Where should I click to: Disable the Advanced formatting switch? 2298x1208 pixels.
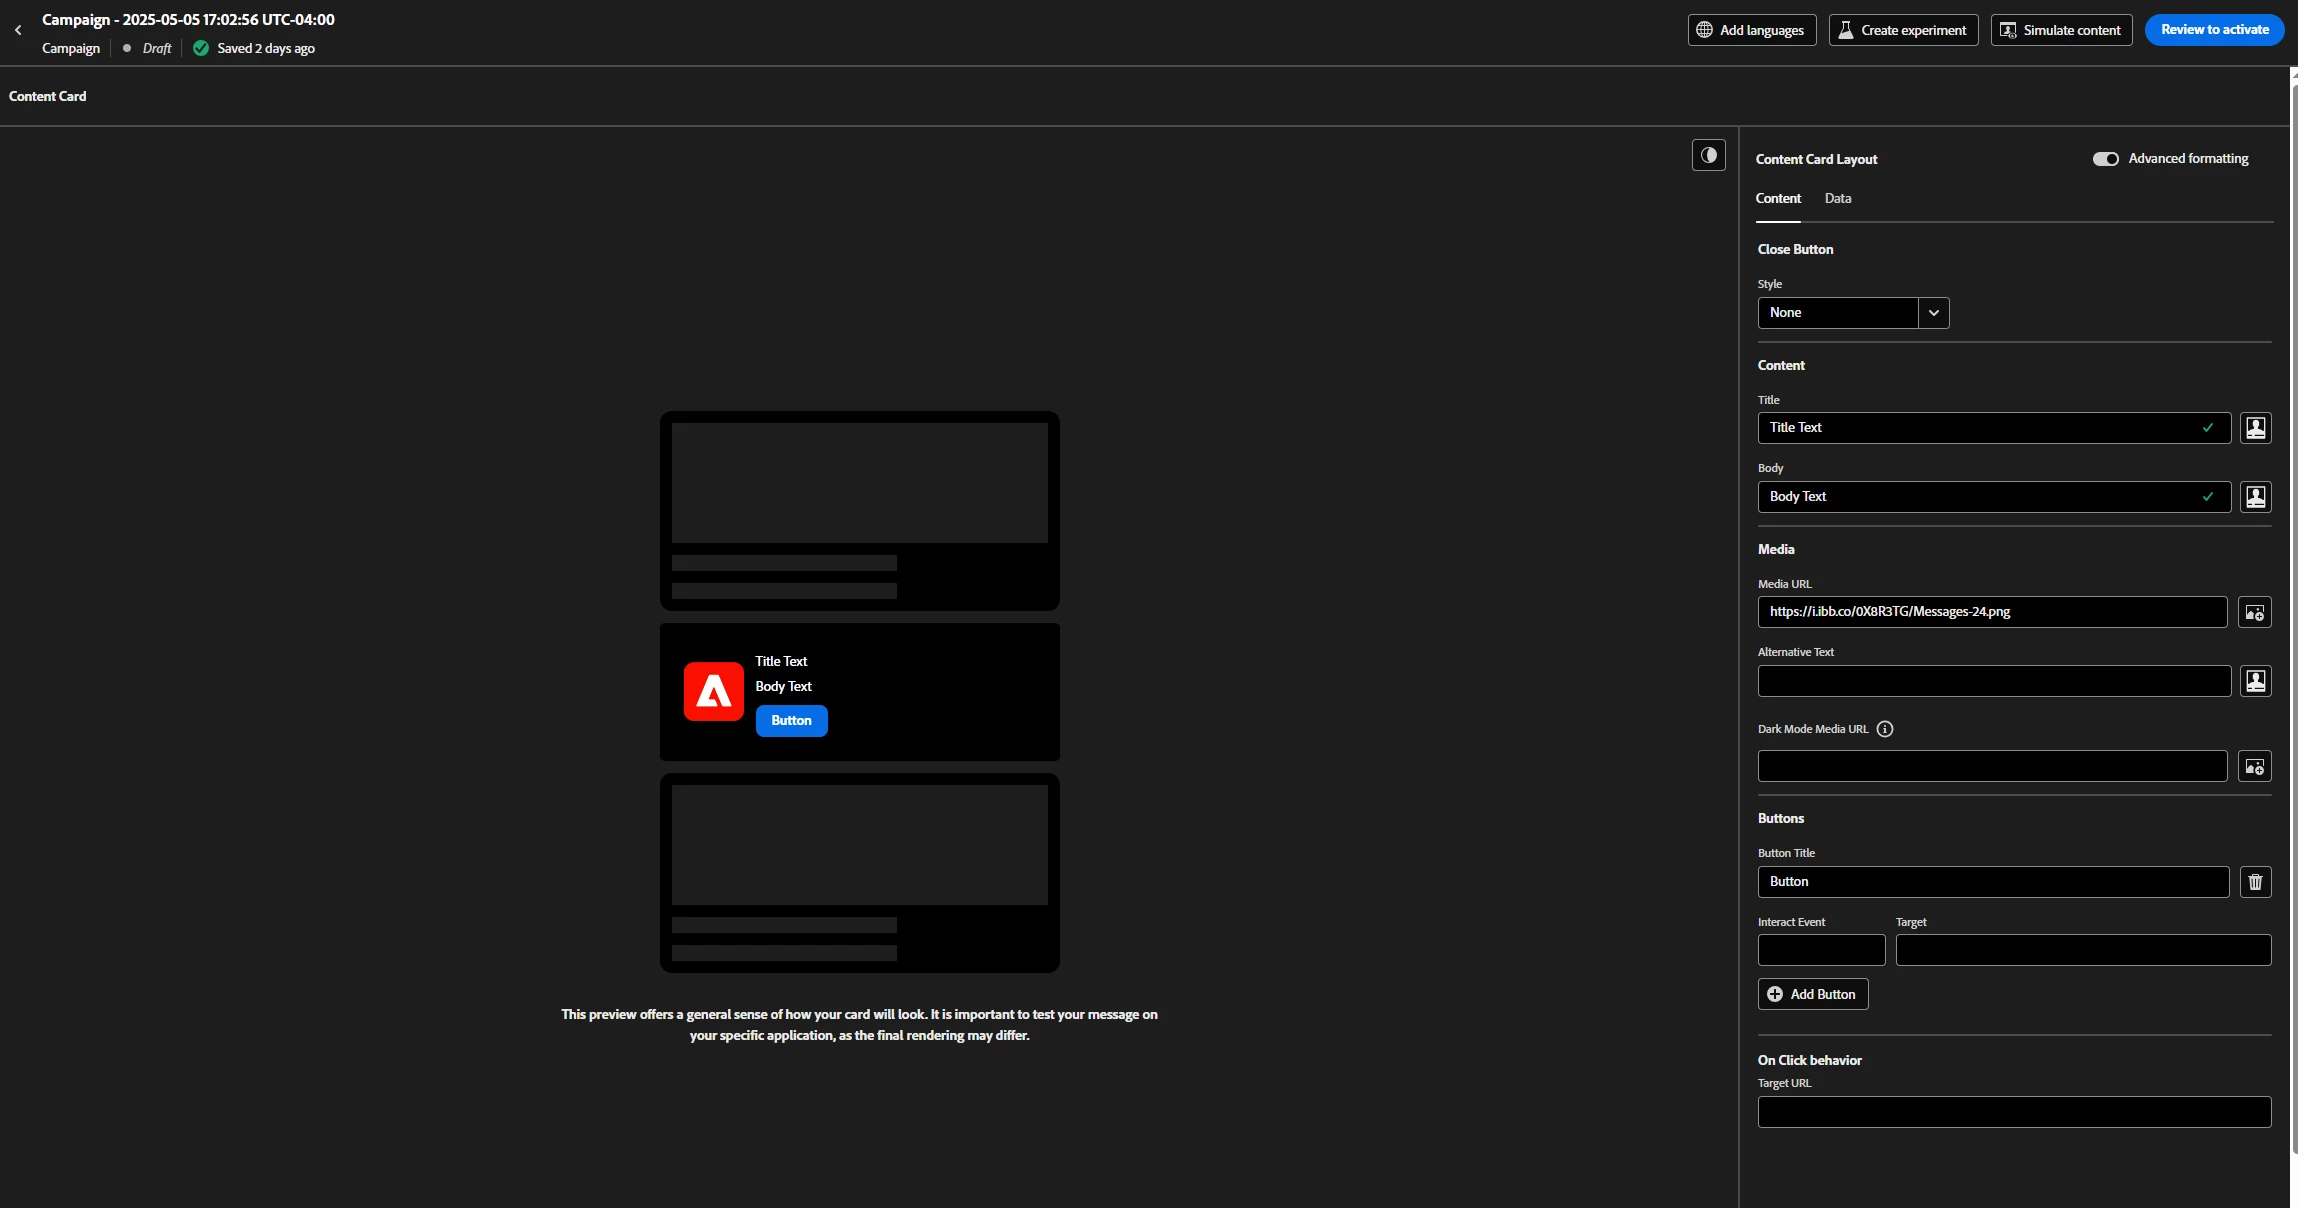coord(2105,159)
